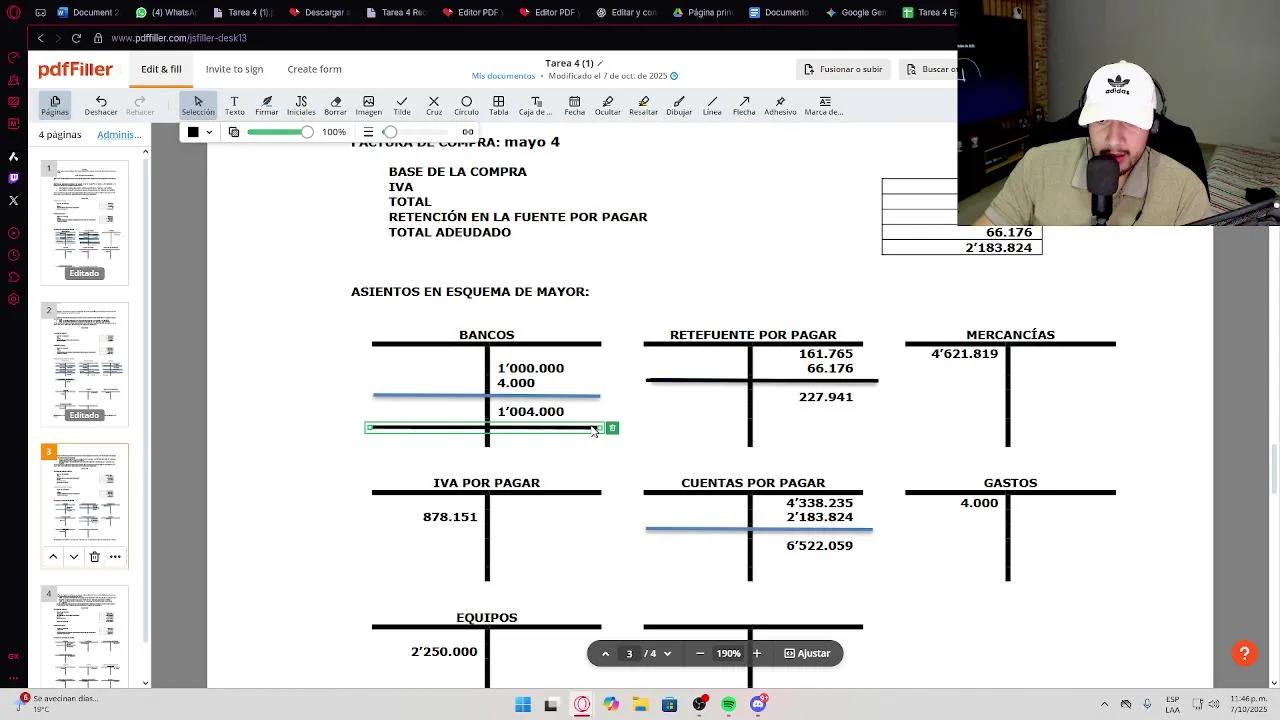Select the Firmar signature tool
This screenshot has width=1280, height=720.
pos(266,105)
